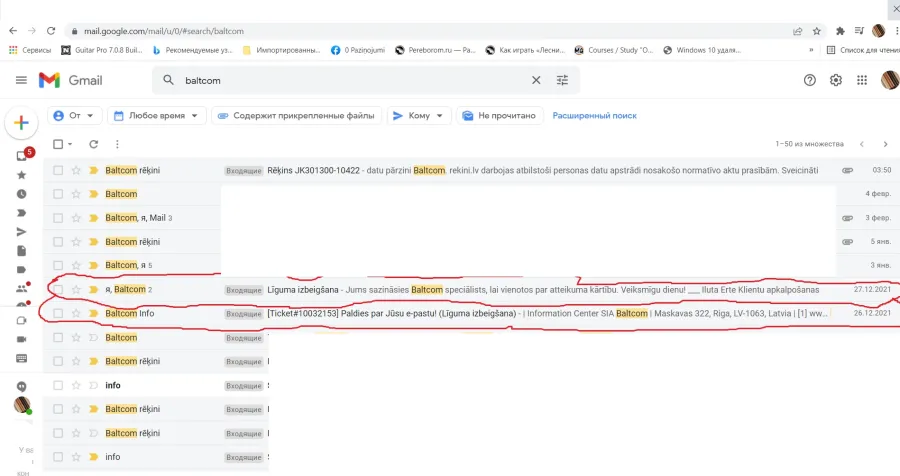Image resolution: width=900 pixels, height=476 pixels.
Task: Toggle importance marker on Baltcom, я 5
Action: [94, 265]
